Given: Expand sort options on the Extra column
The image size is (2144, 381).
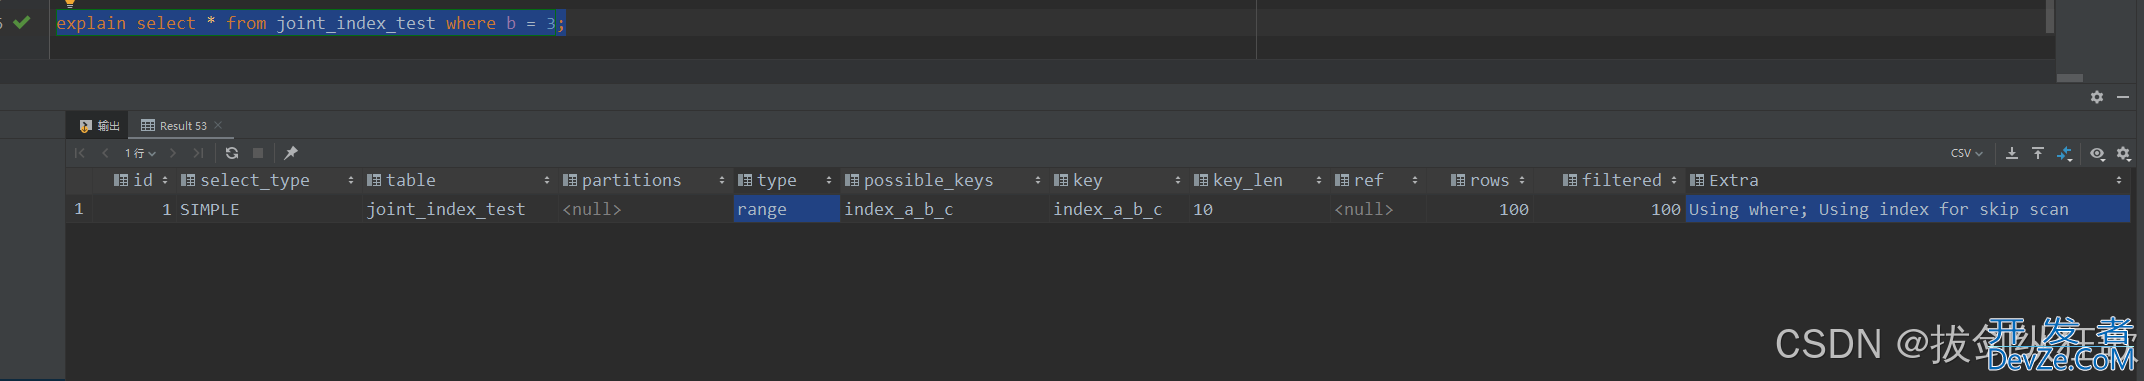Looking at the screenshot, I should click(x=2119, y=180).
